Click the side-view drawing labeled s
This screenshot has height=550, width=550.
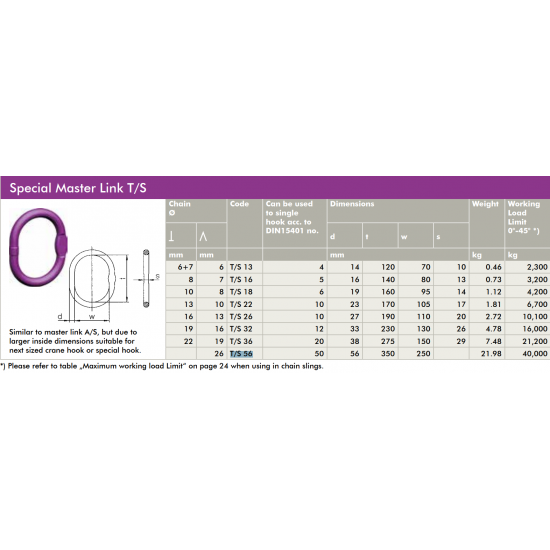tap(149, 278)
